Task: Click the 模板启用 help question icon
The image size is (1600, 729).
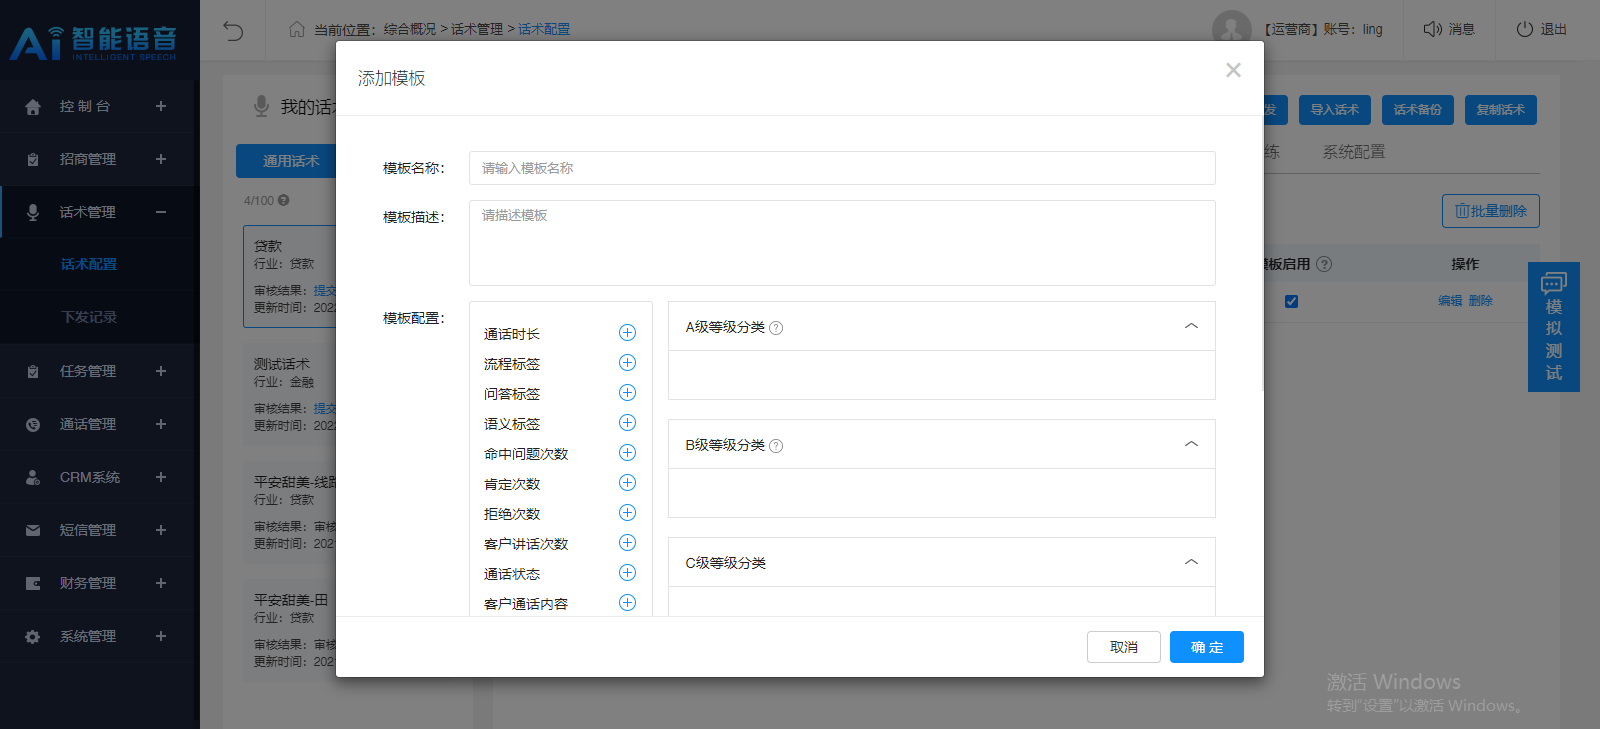Action: point(1324,264)
